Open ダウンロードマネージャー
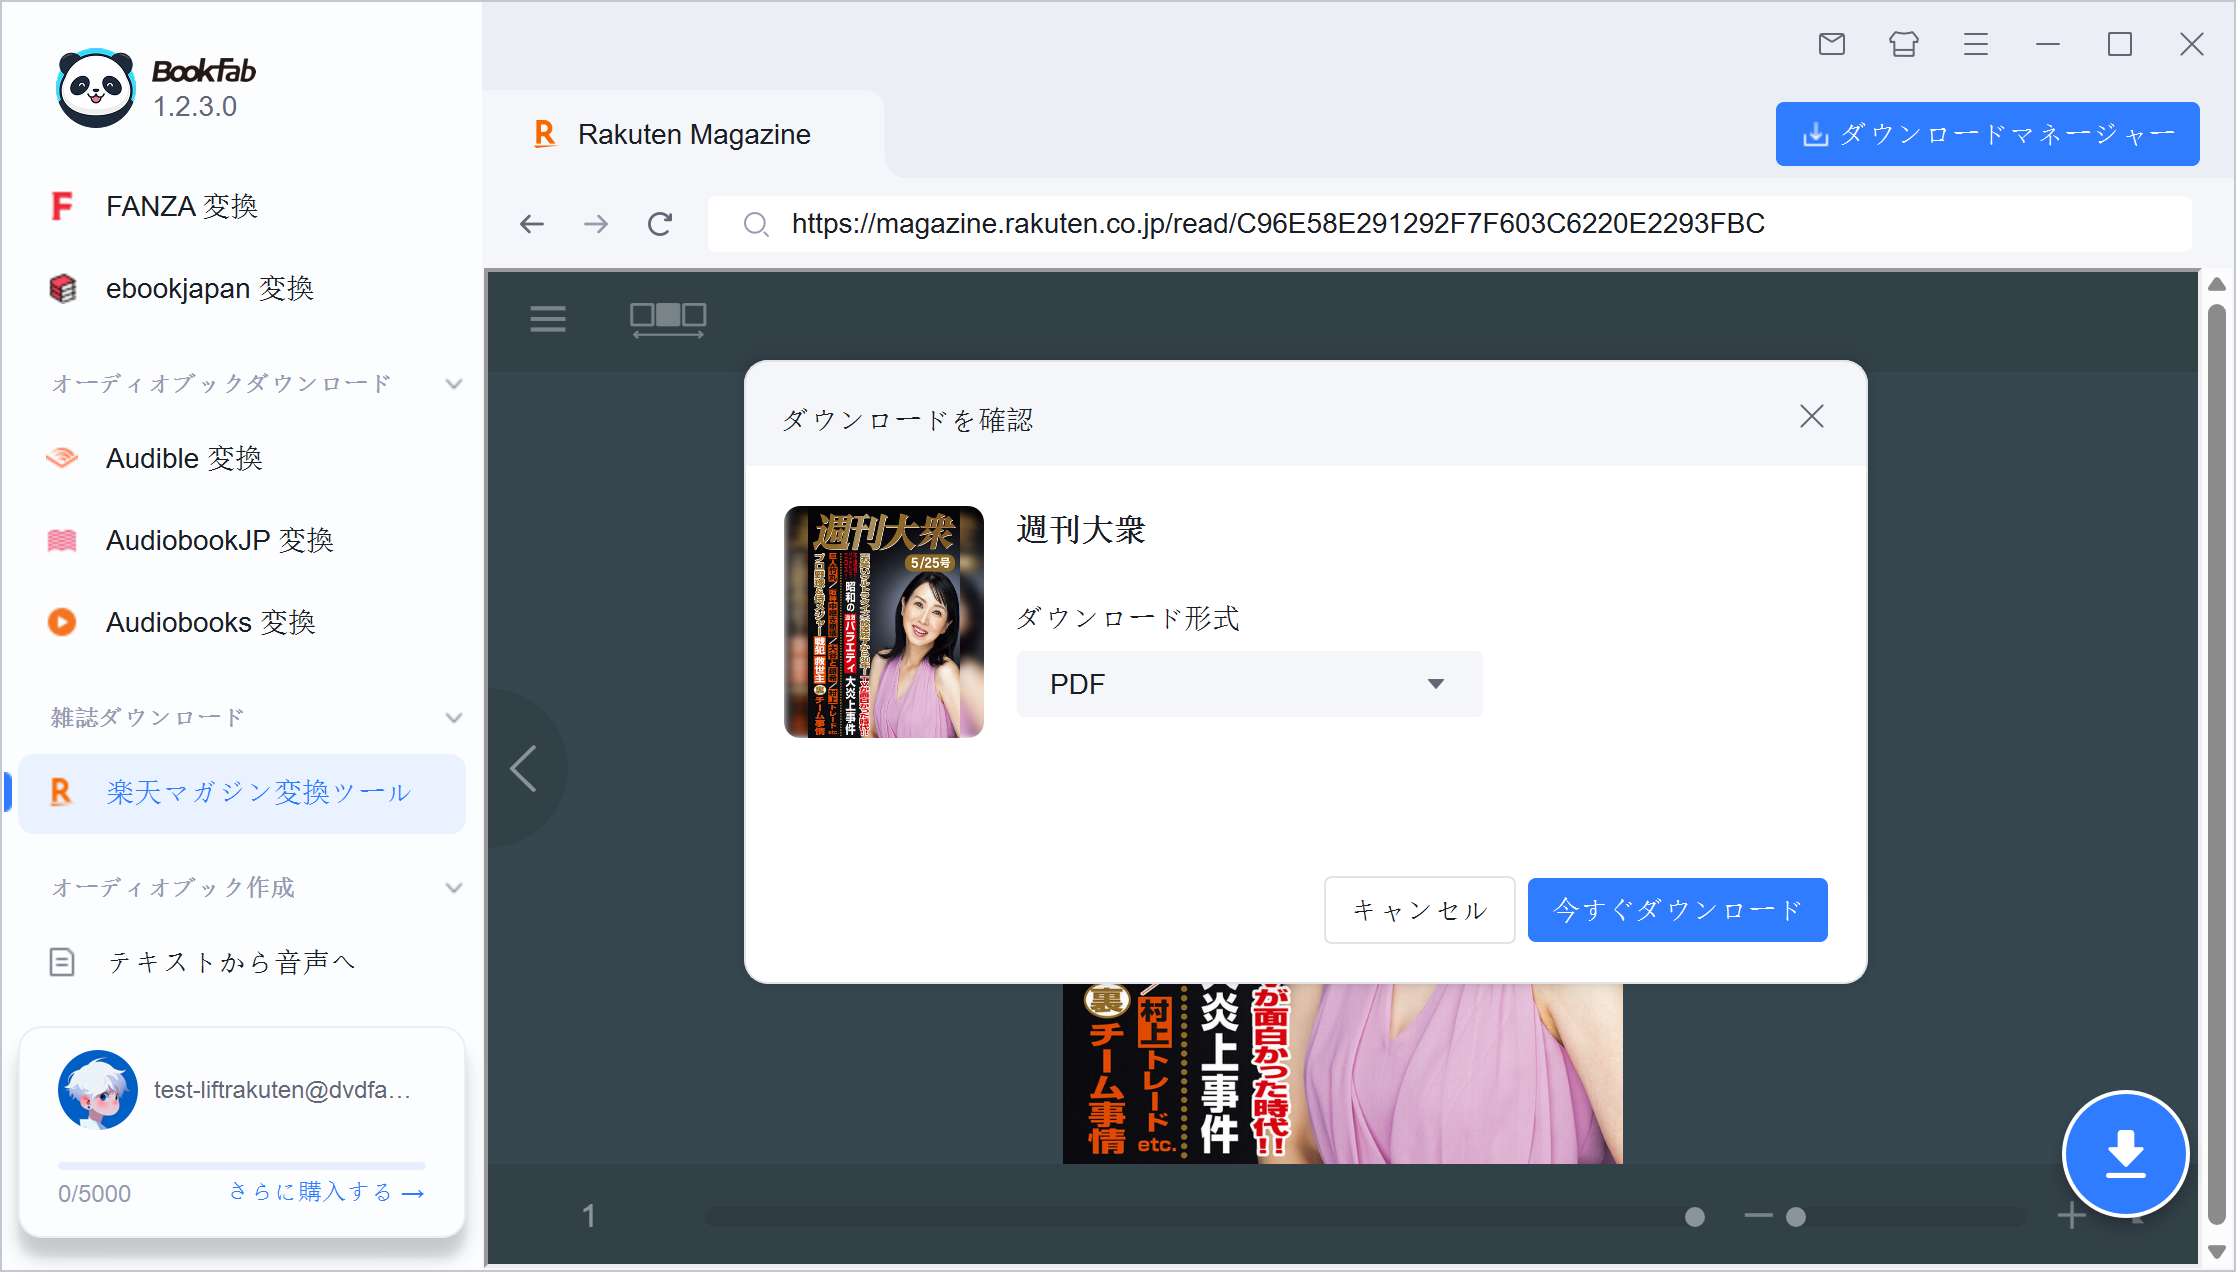 tap(1987, 134)
